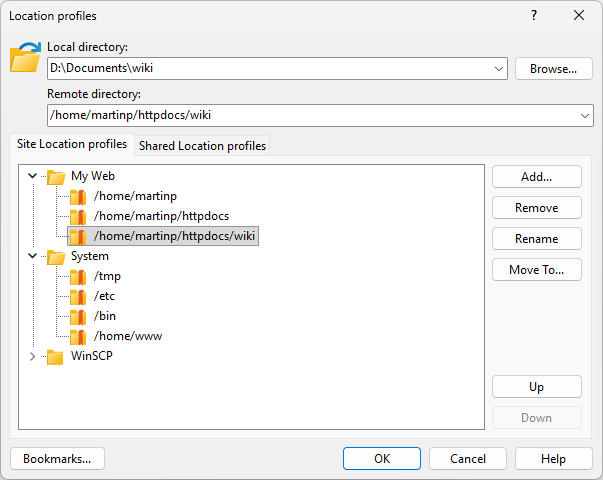Click the WinSCP folder icon
The image size is (603, 480).
tap(56, 357)
